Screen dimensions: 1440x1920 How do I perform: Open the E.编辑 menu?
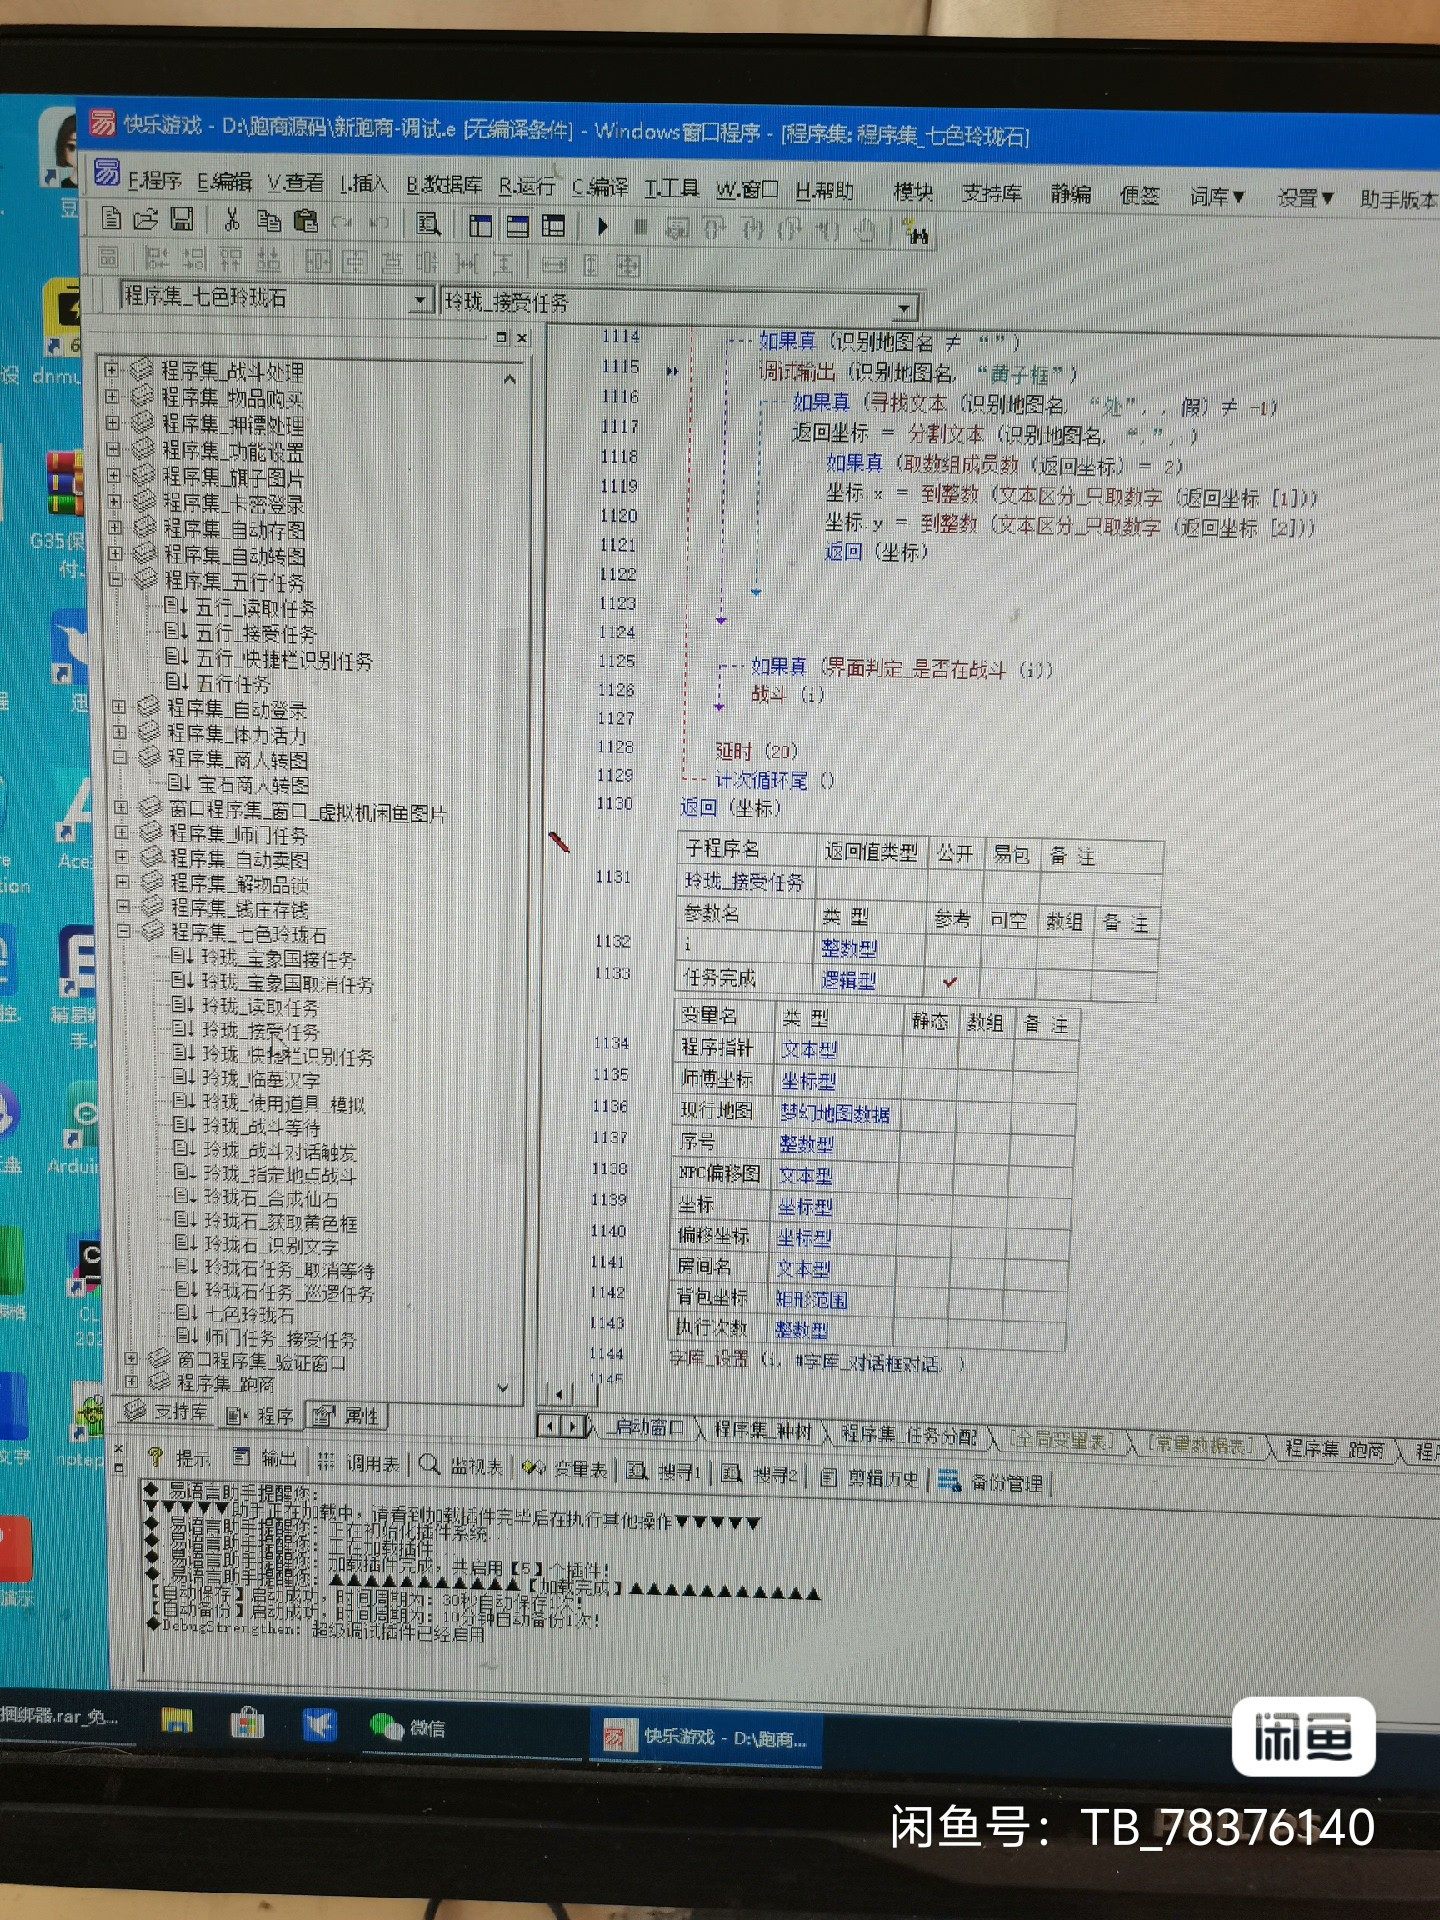pos(224,181)
